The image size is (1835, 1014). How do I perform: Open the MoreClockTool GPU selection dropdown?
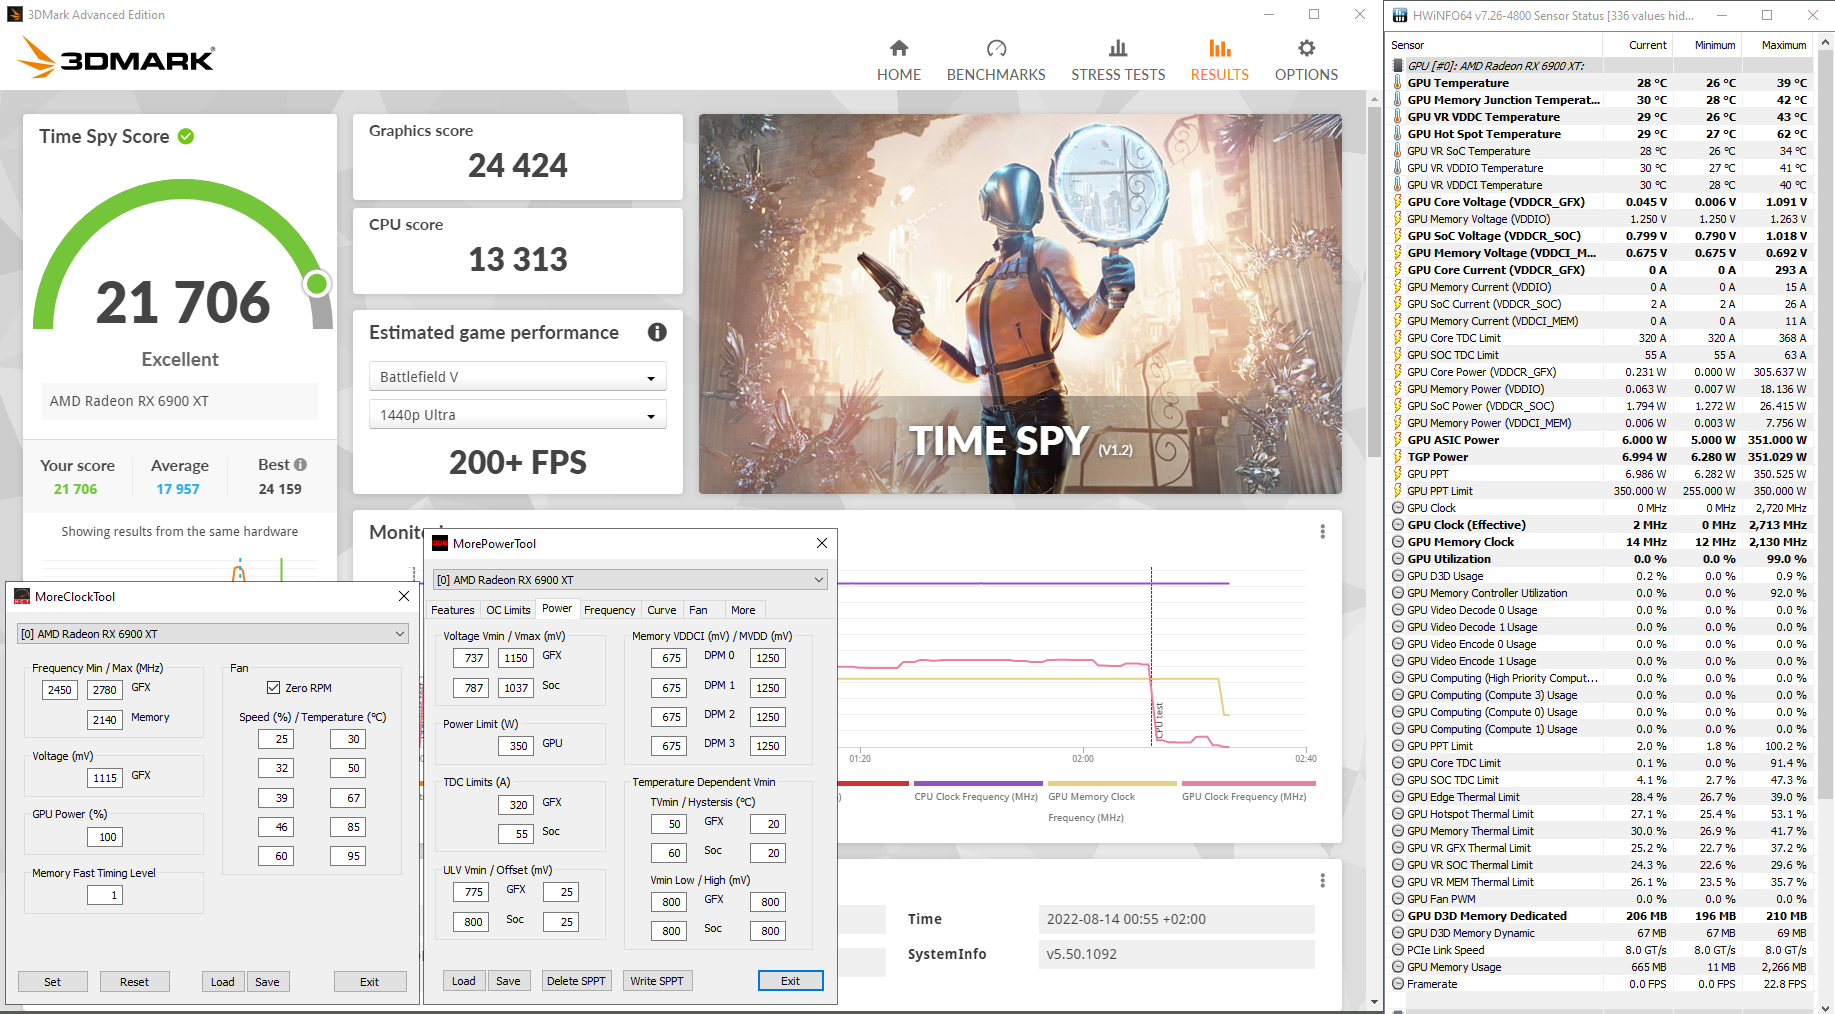[213, 634]
